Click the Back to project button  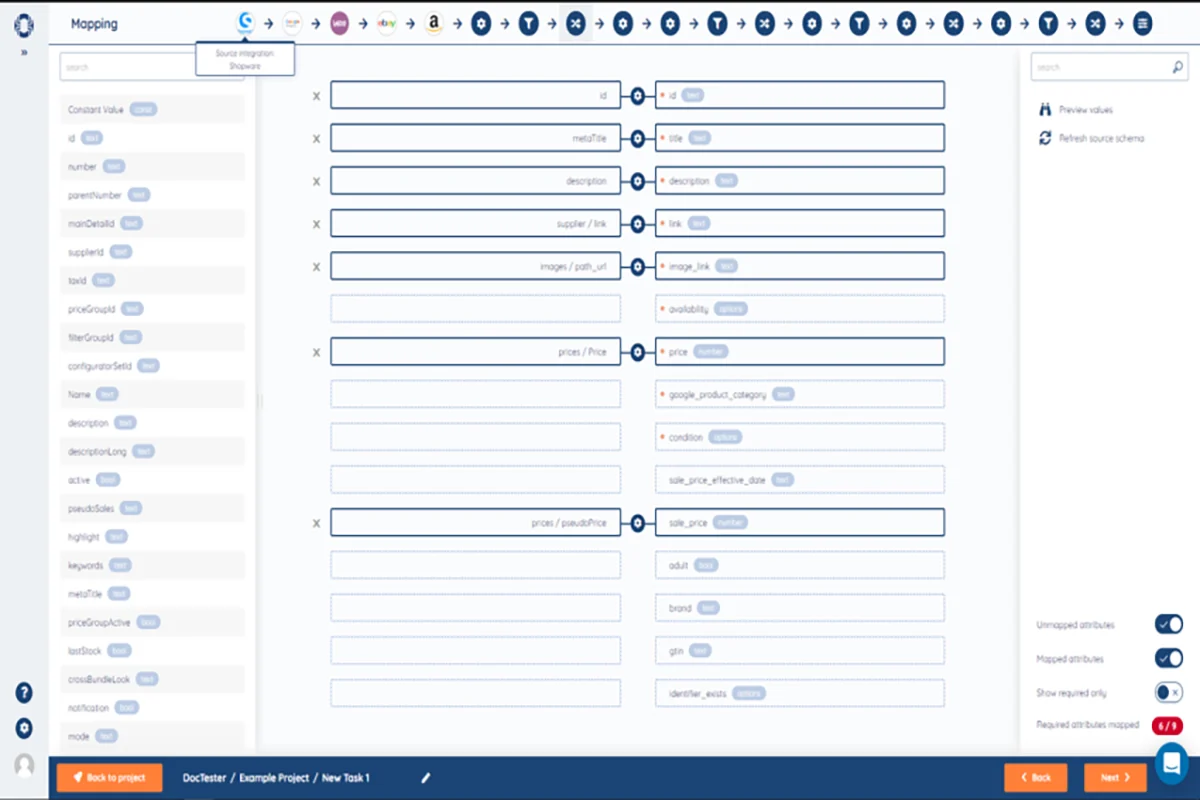coord(109,778)
